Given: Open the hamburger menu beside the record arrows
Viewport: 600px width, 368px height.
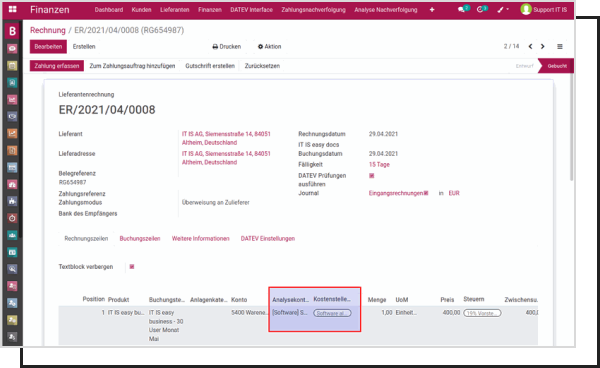Looking at the screenshot, I should coord(560,46).
